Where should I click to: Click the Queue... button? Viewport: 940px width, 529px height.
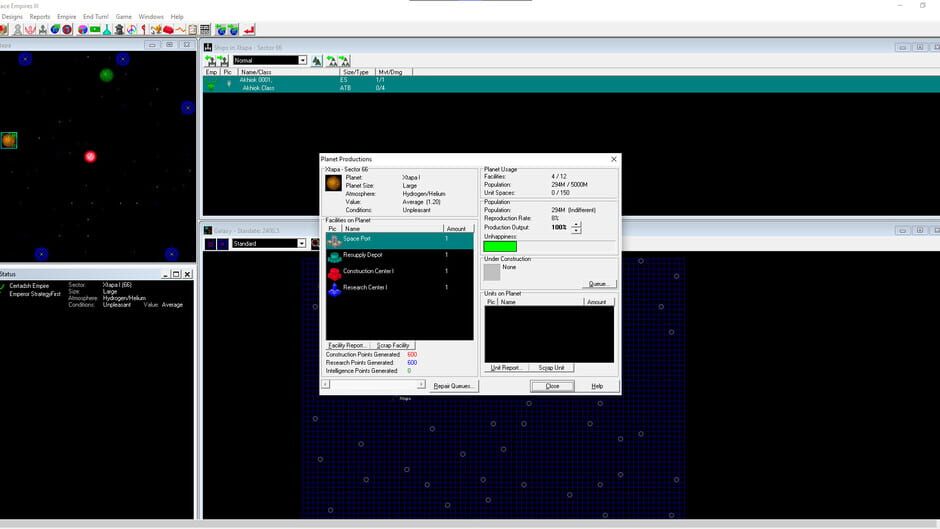pyautogui.click(x=599, y=284)
